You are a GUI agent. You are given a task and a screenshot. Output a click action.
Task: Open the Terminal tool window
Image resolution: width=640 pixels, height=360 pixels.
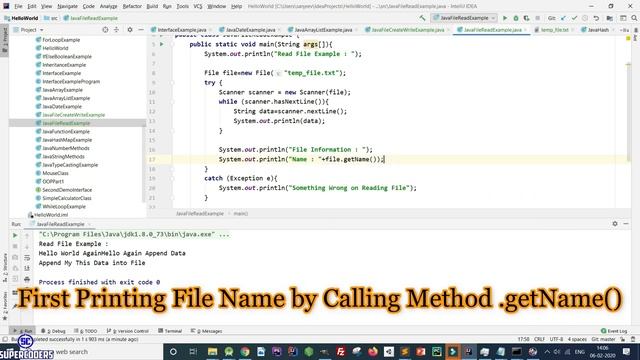[x=170, y=331]
